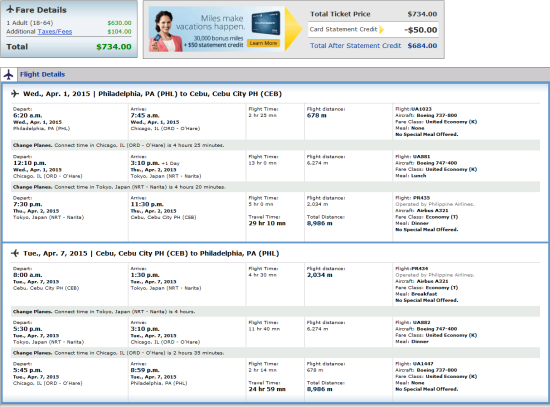Click the 13 hr 0 mn flight time

coord(263,163)
